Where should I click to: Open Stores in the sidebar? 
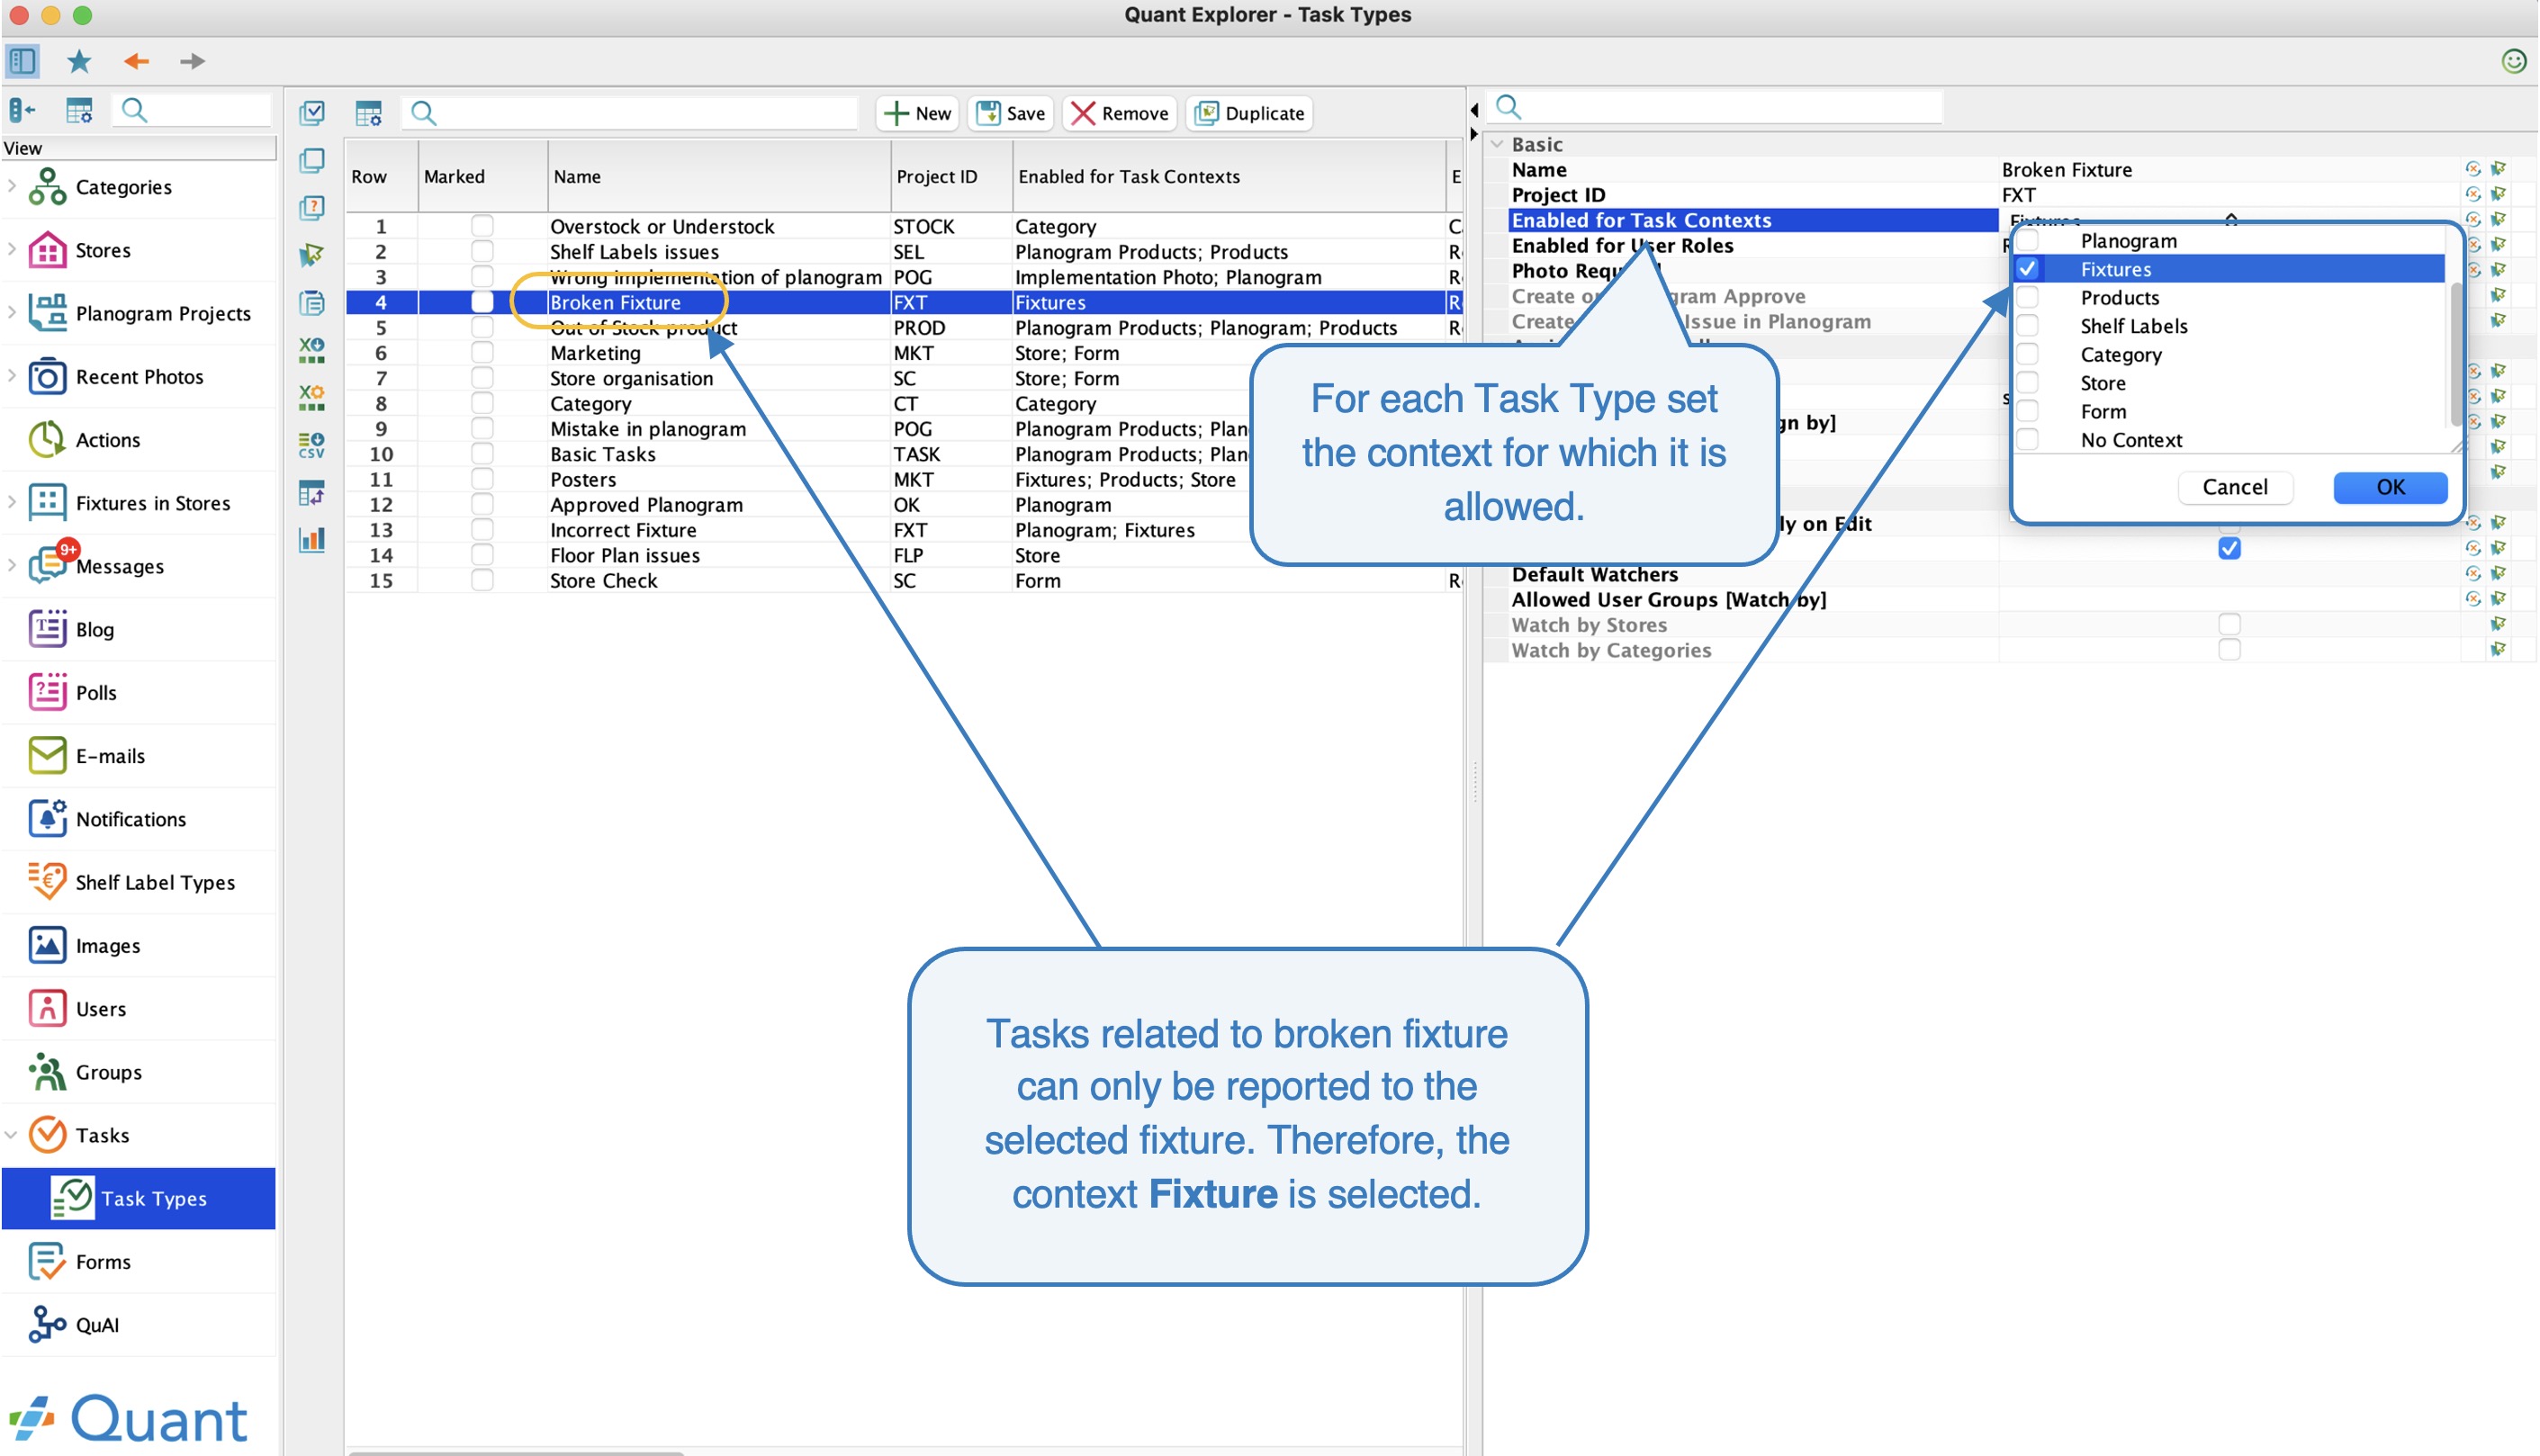tap(103, 250)
